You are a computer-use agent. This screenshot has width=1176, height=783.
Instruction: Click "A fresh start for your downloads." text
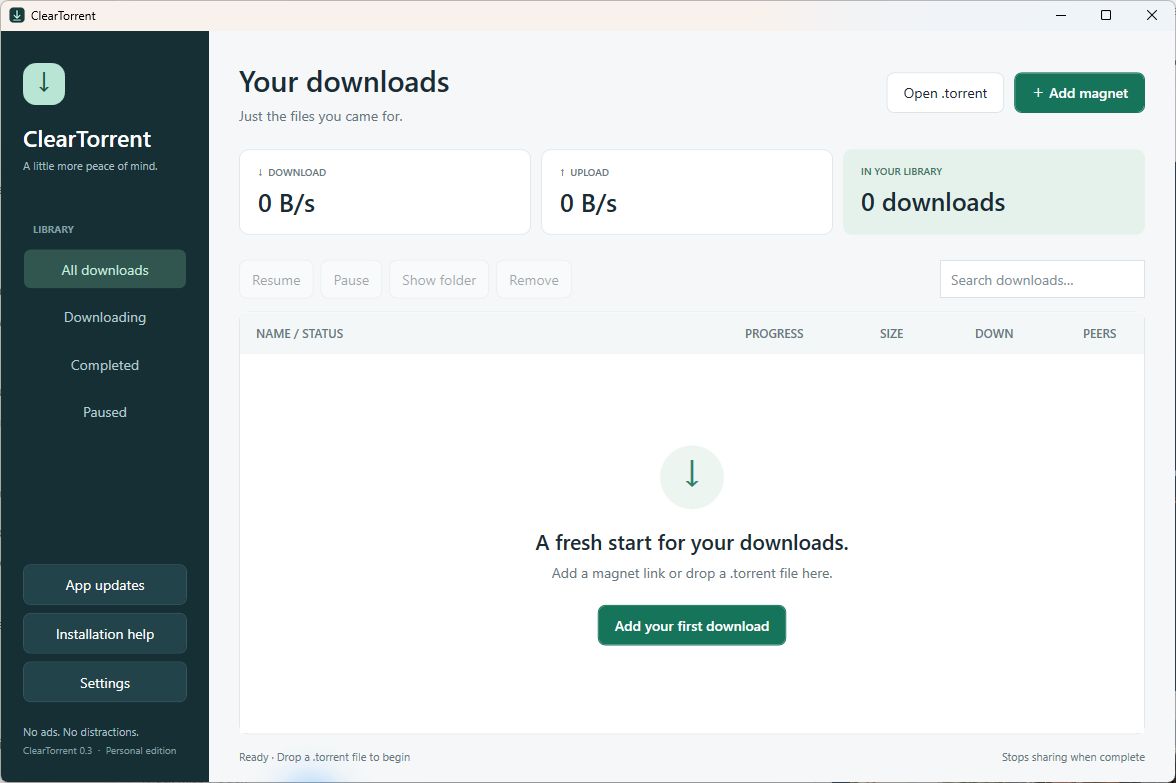692,542
